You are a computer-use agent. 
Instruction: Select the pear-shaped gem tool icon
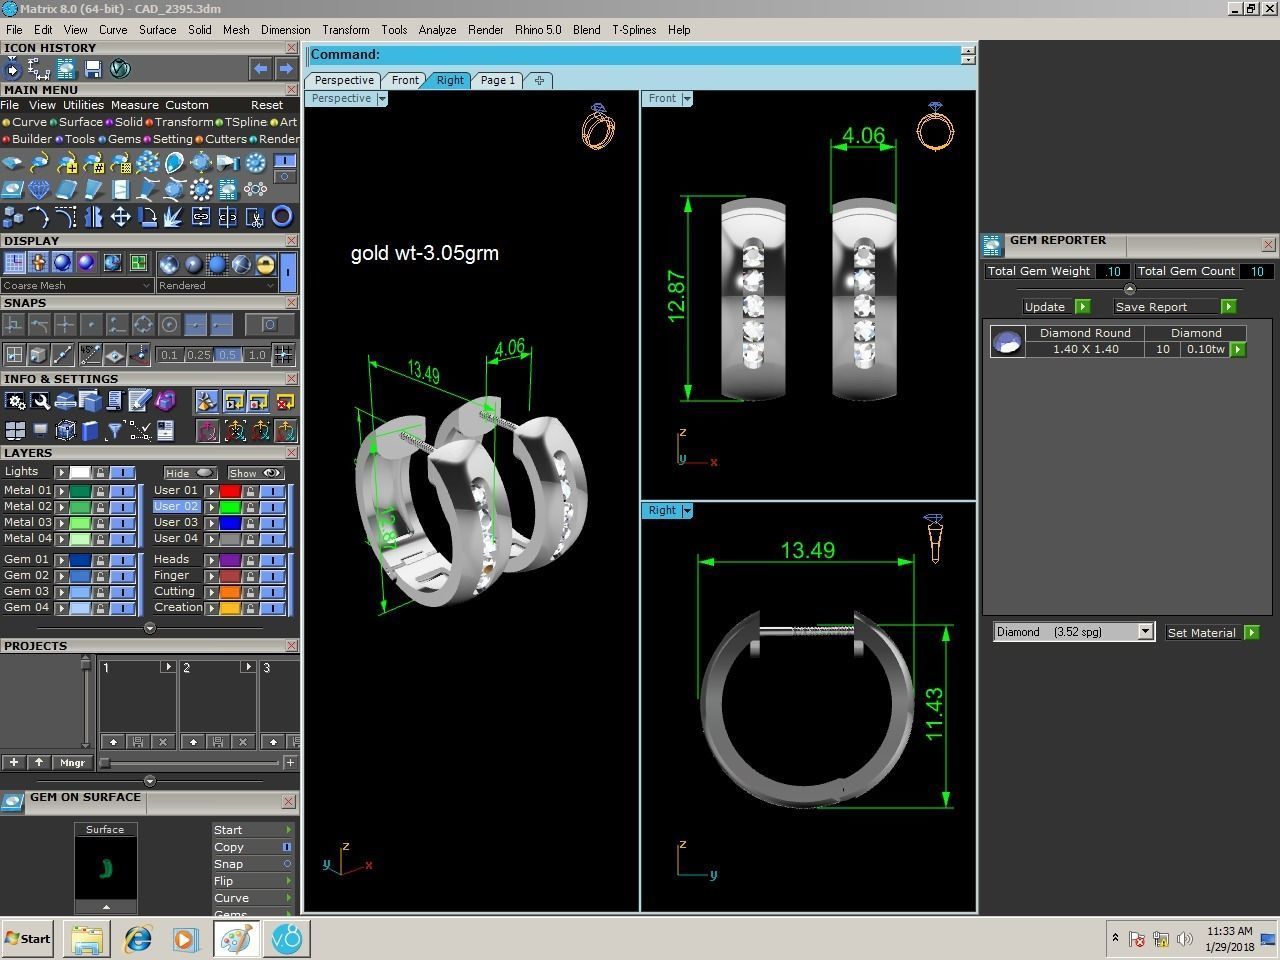(x=174, y=163)
